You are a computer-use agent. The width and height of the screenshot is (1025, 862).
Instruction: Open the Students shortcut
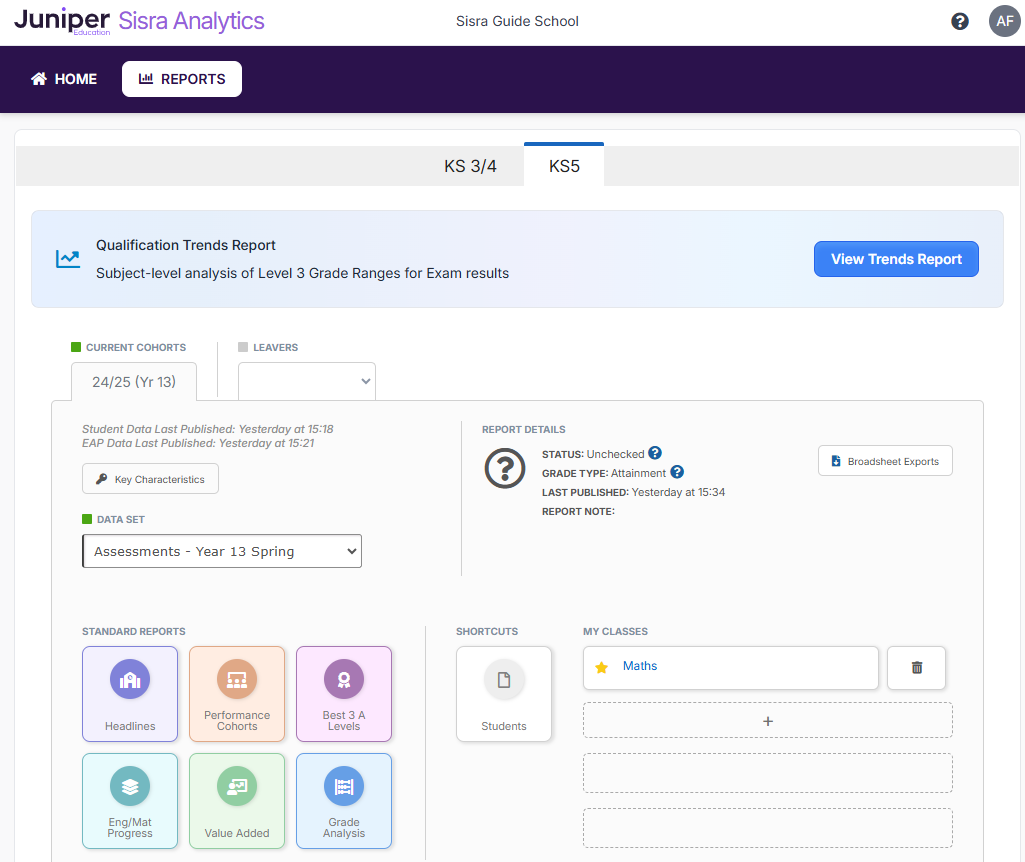pyautogui.click(x=504, y=693)
